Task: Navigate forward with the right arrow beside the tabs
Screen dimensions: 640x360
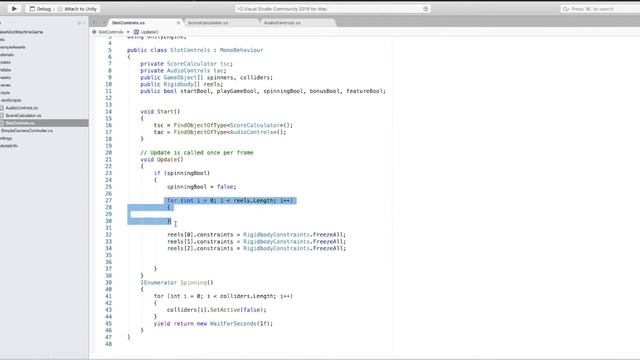Action: 103,23
